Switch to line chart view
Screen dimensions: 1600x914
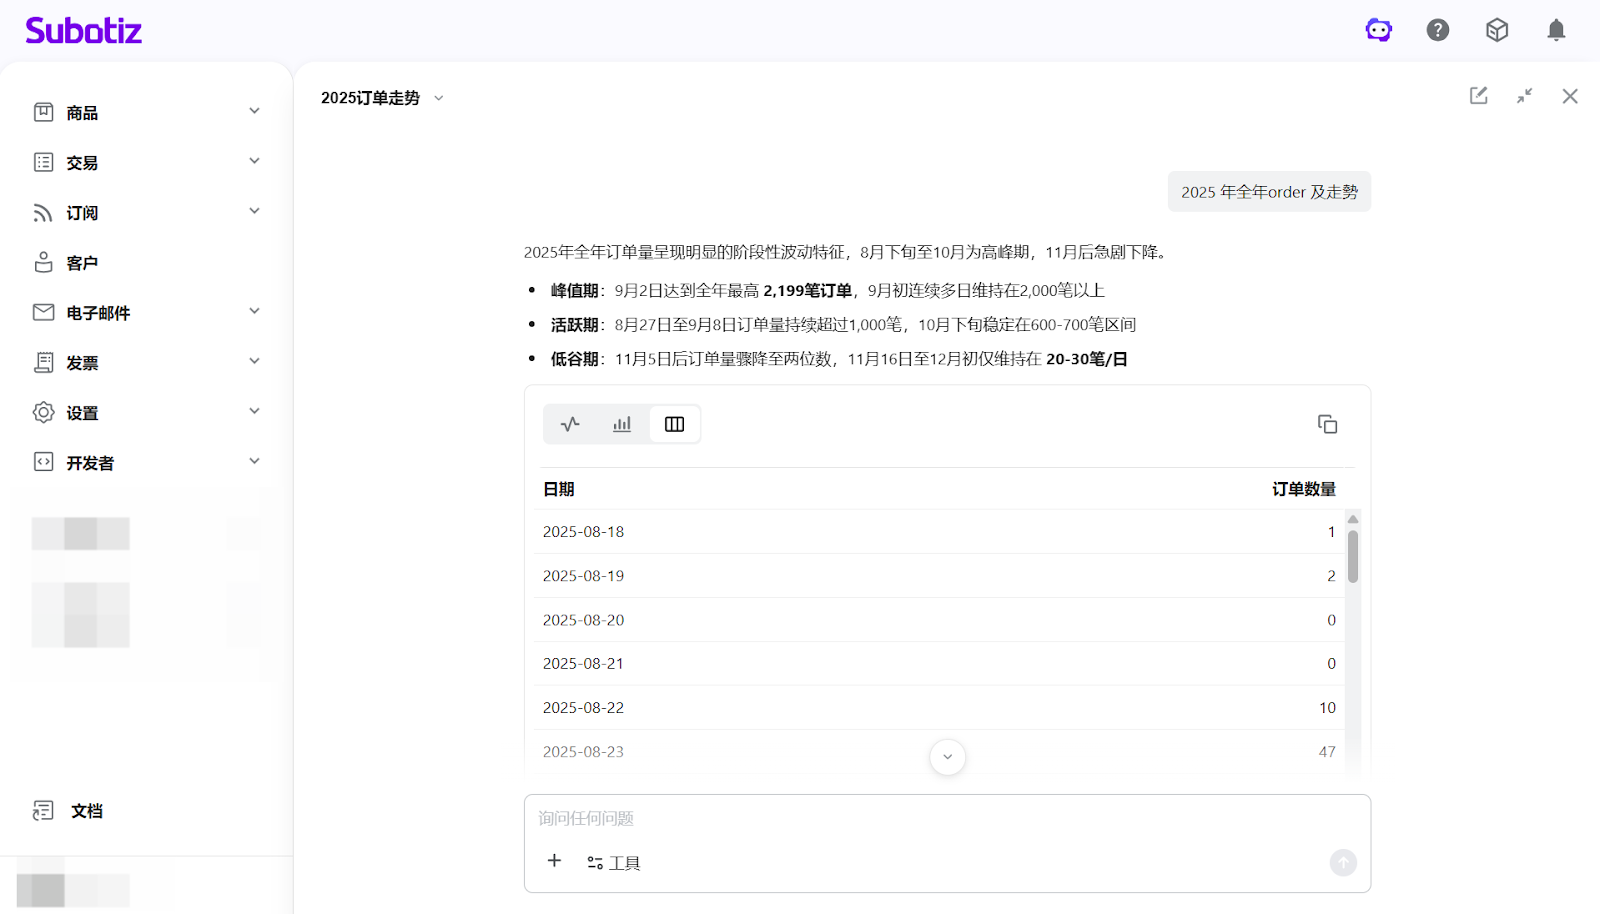(x=570, y=424)
